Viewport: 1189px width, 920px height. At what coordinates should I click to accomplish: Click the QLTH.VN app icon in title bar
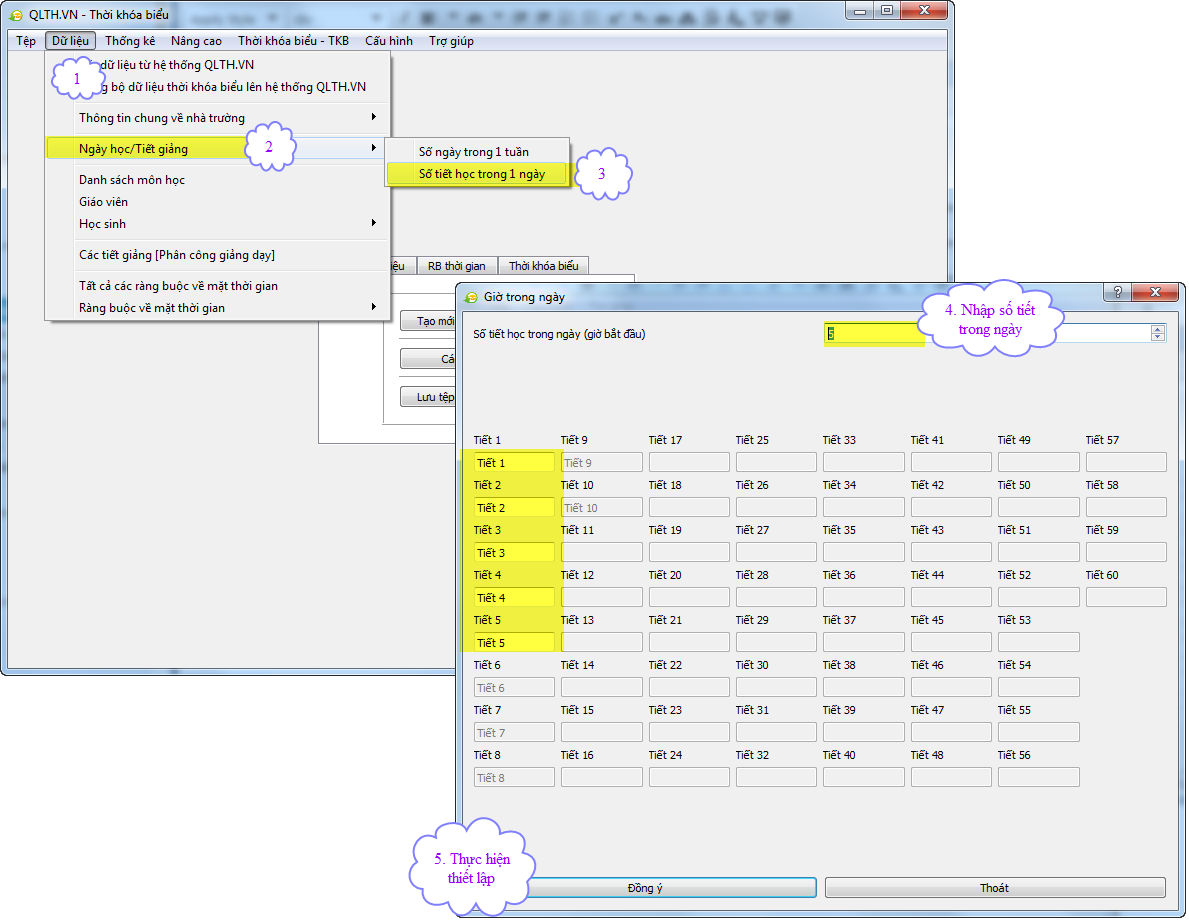coord(16,15)
